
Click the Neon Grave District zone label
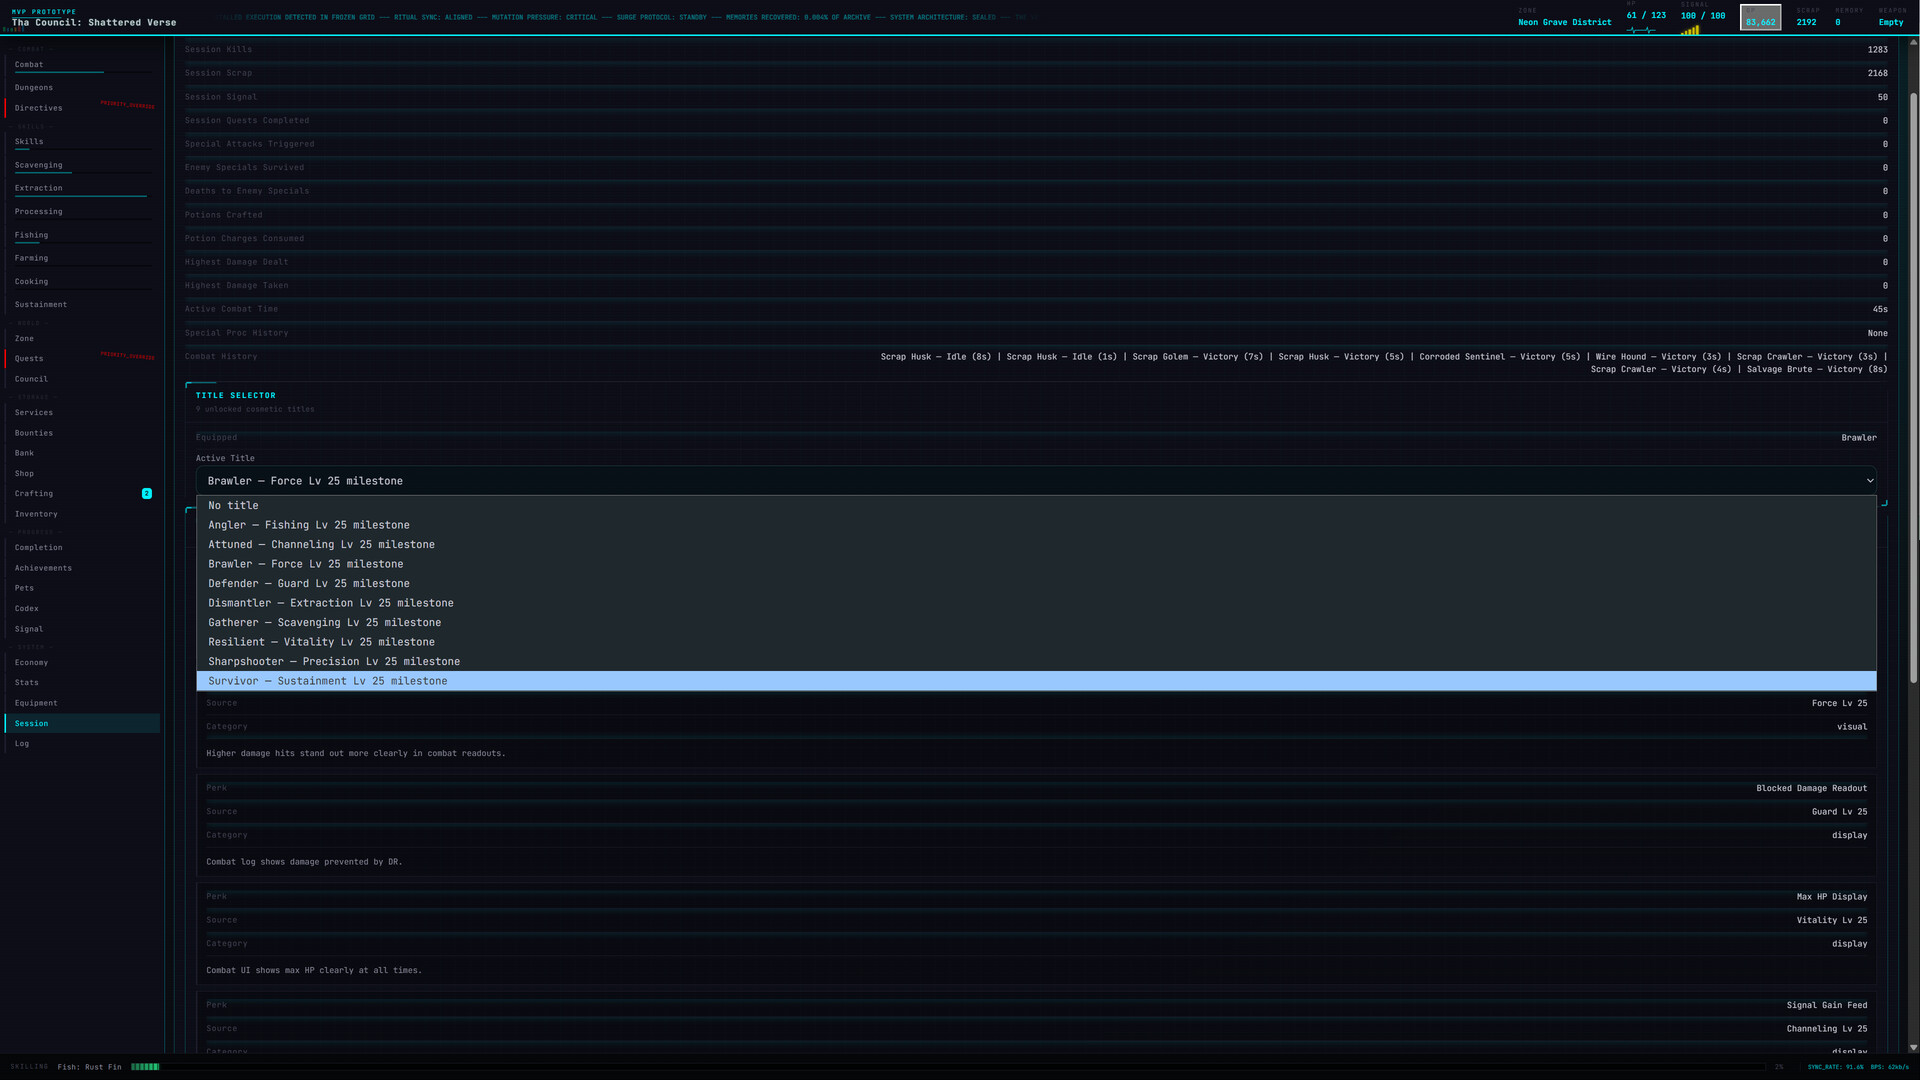click(x=1564, y=22)
